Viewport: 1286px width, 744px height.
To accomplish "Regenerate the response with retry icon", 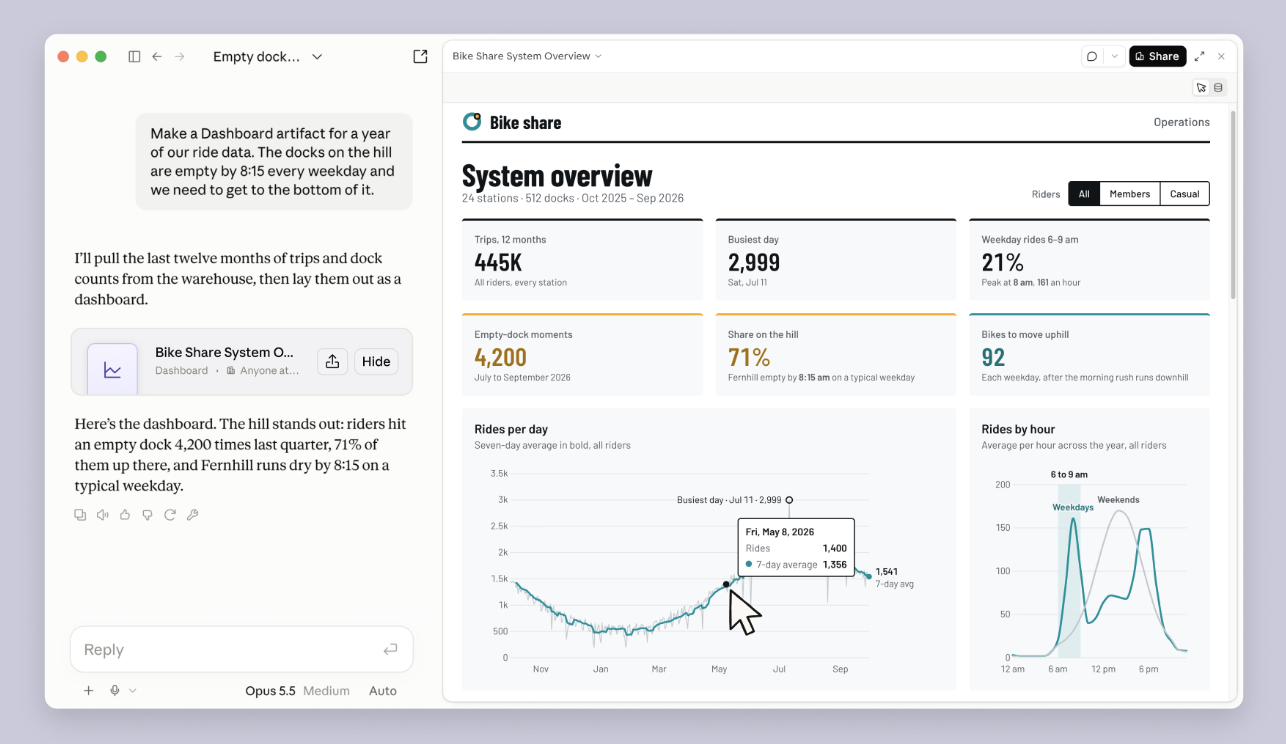I will 170,515.
